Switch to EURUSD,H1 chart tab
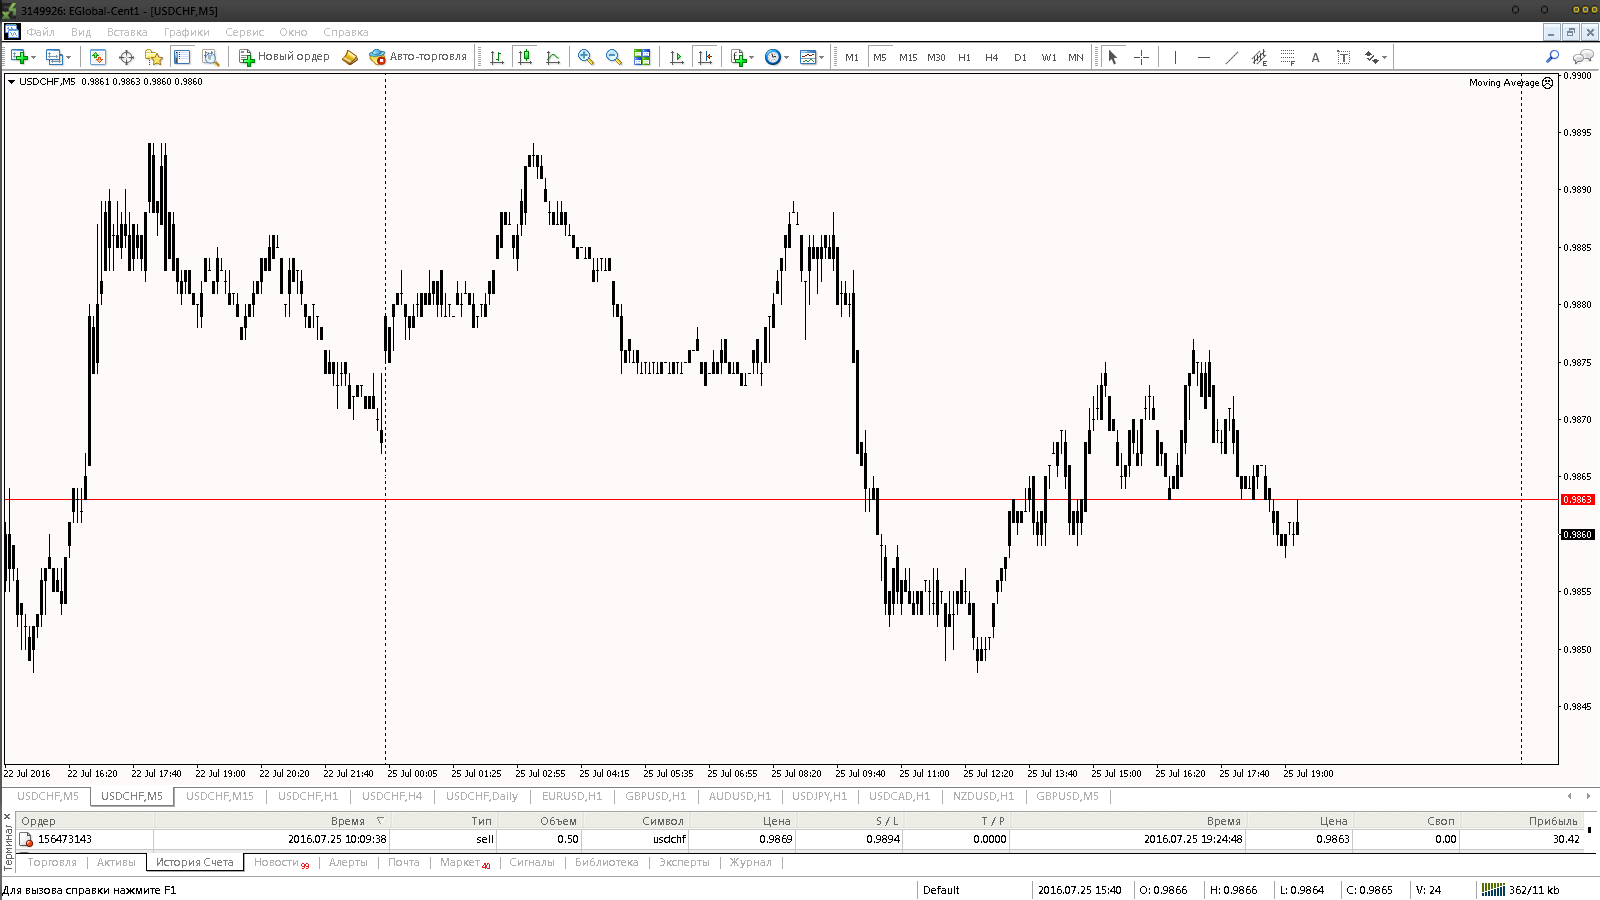 (572, 796)
